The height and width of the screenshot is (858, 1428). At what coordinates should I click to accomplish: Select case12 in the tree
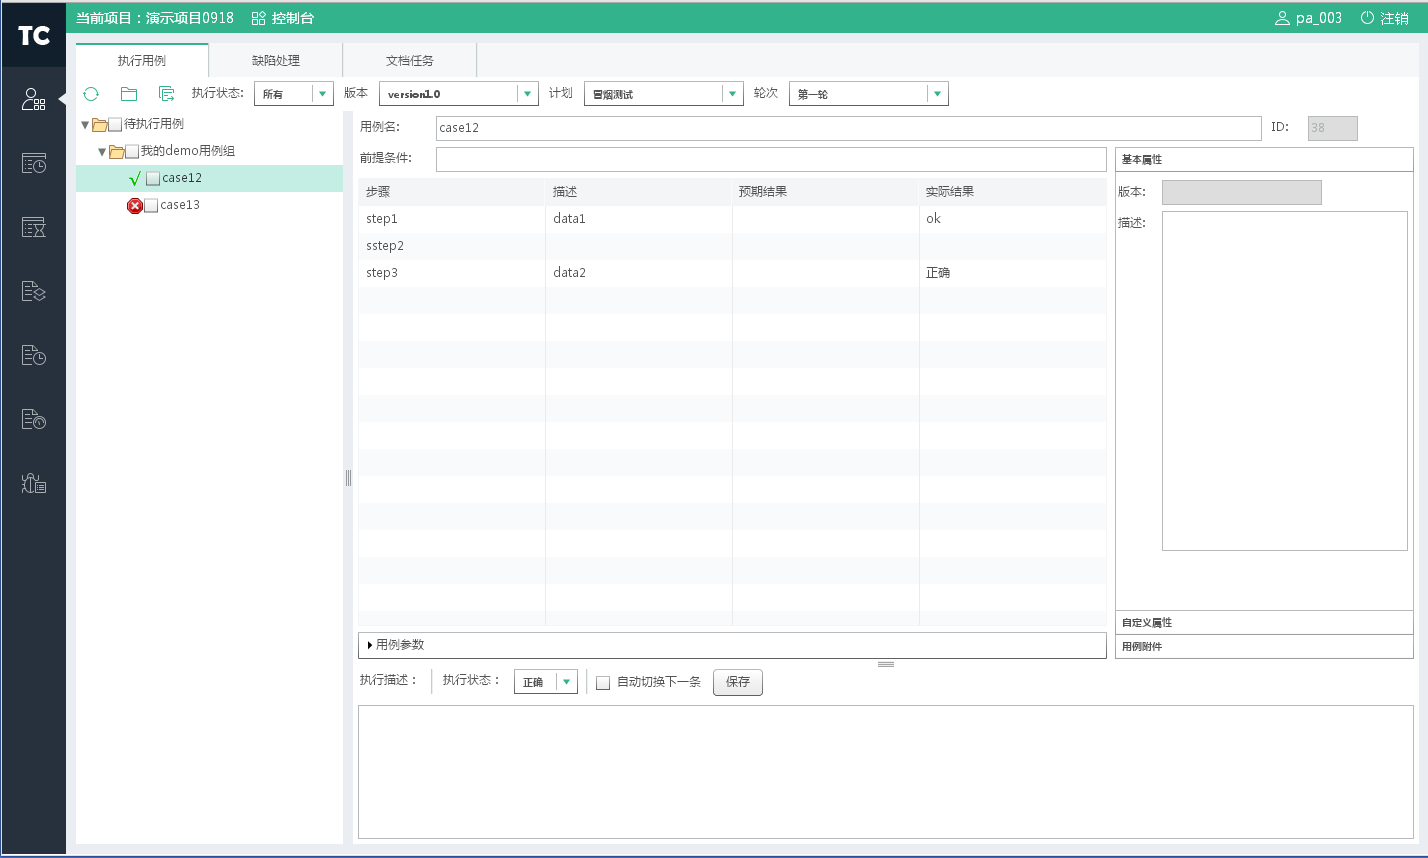(182, 178)
